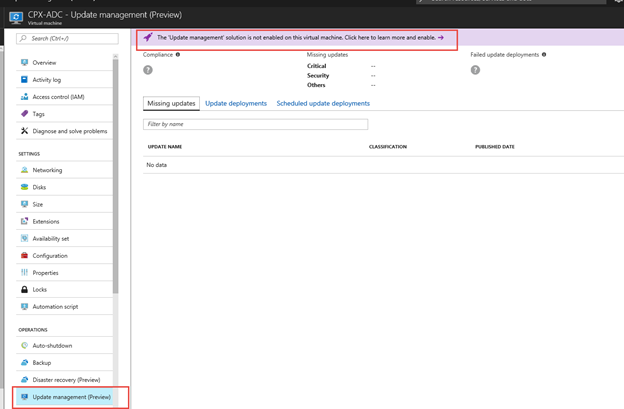Open Networking settings

(66, 170)
